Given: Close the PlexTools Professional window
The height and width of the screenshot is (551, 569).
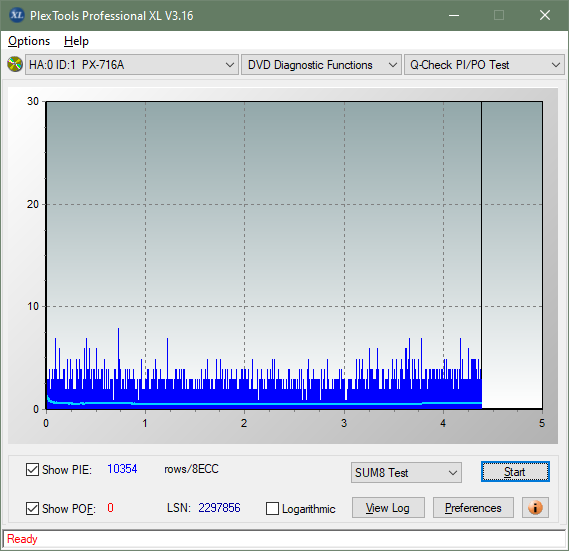Looking at the screenshot, I should pyautogui.click(x=545, y=15).
